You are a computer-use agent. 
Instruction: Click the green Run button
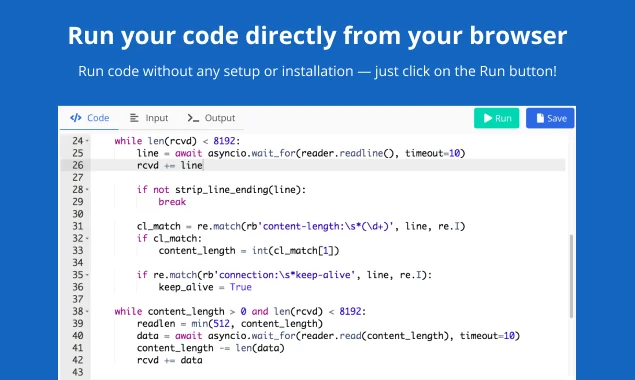pos(496,118)
